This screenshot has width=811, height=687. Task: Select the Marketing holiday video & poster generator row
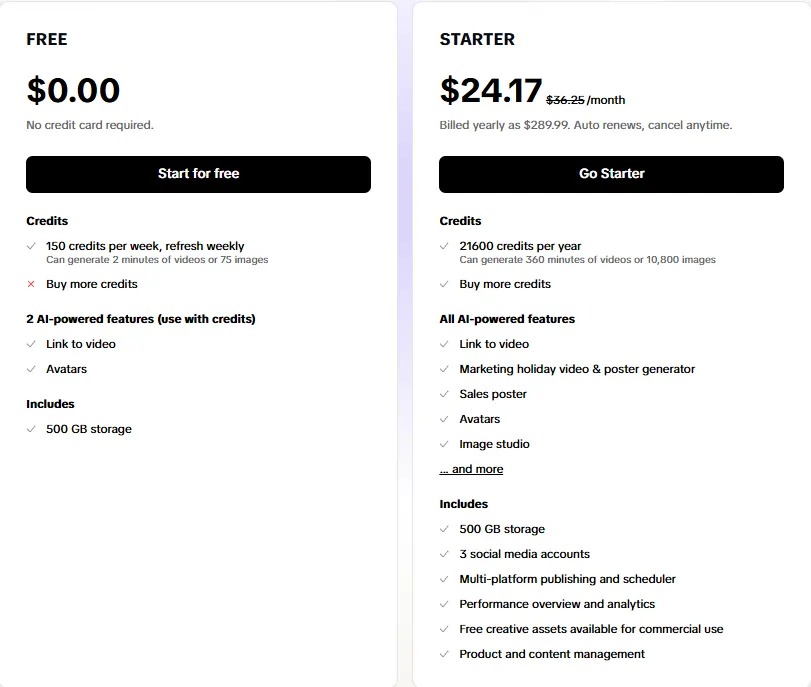coord(580,369)
